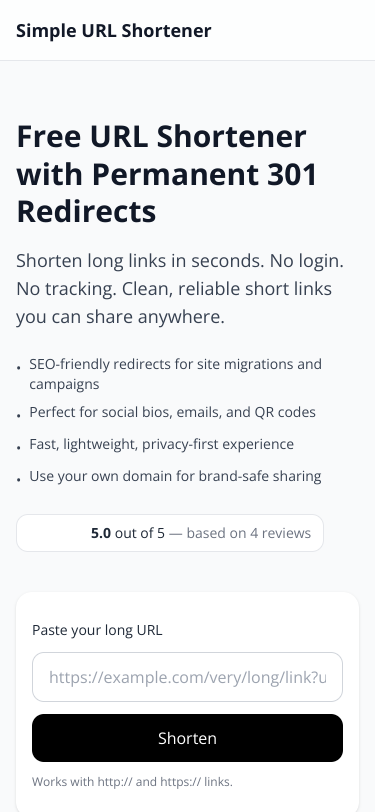Click the Simple URL Shortener site title
375x812 pixels.
click(x=113, y=31)
